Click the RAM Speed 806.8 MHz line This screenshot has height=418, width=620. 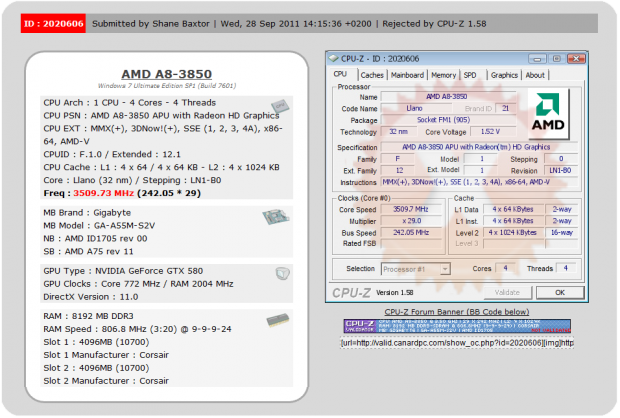coord(137,329)
